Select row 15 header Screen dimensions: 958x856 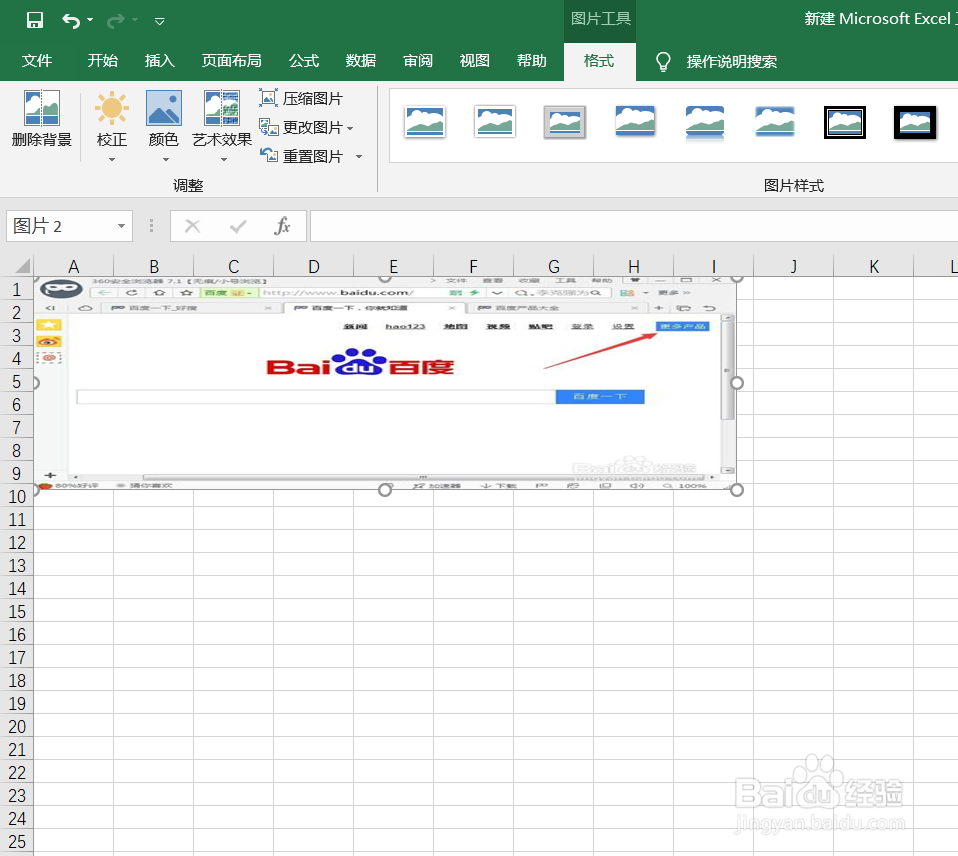point(17,612)
